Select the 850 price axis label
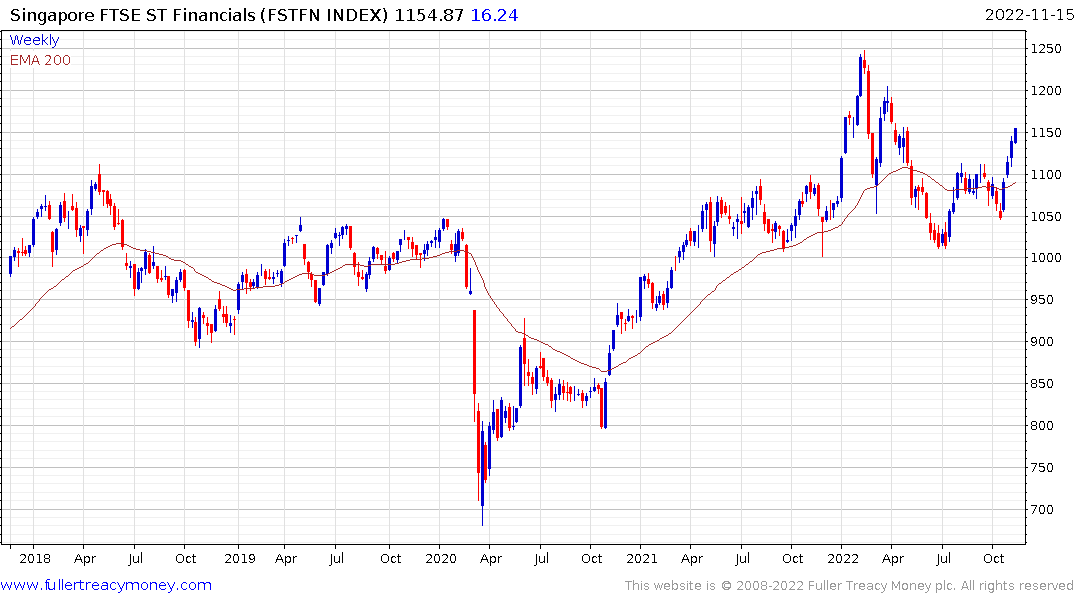This screenshot has height=600, width=1075. (x=1043, y=383)
